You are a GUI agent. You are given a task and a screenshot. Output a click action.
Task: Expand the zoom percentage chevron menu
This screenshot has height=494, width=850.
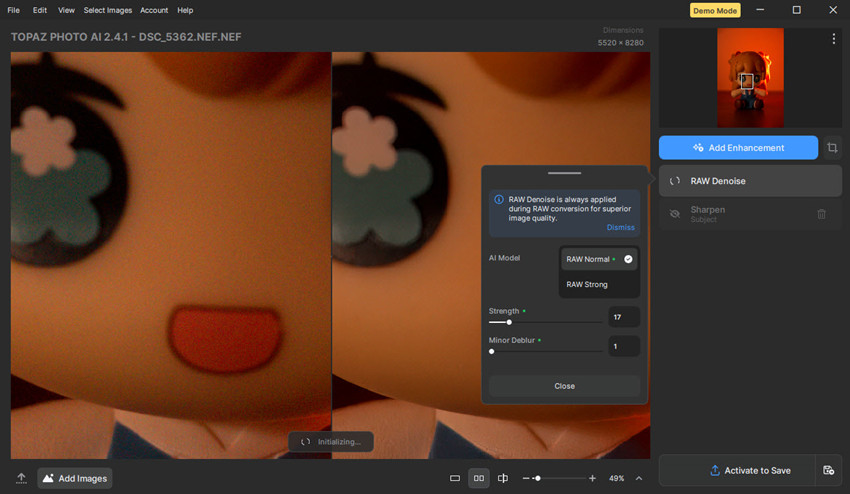pyautogui.click(x=639, y=479)
